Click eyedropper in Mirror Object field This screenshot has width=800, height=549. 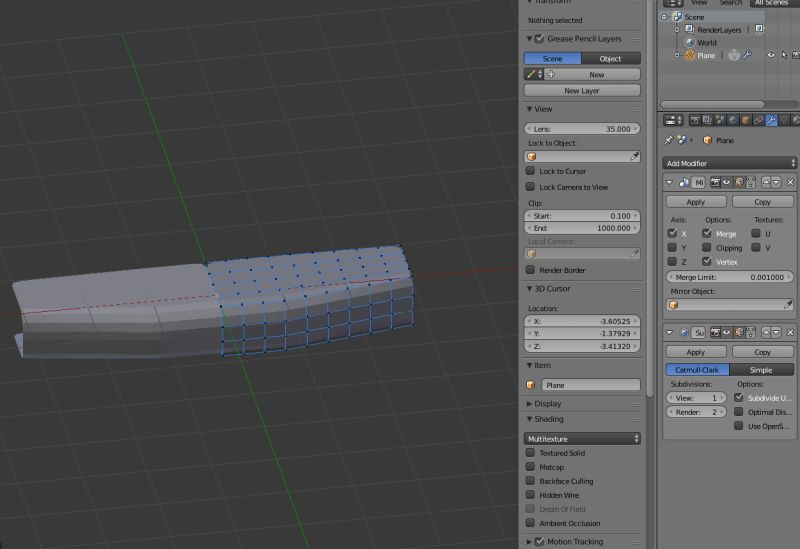tap(788, 305)
